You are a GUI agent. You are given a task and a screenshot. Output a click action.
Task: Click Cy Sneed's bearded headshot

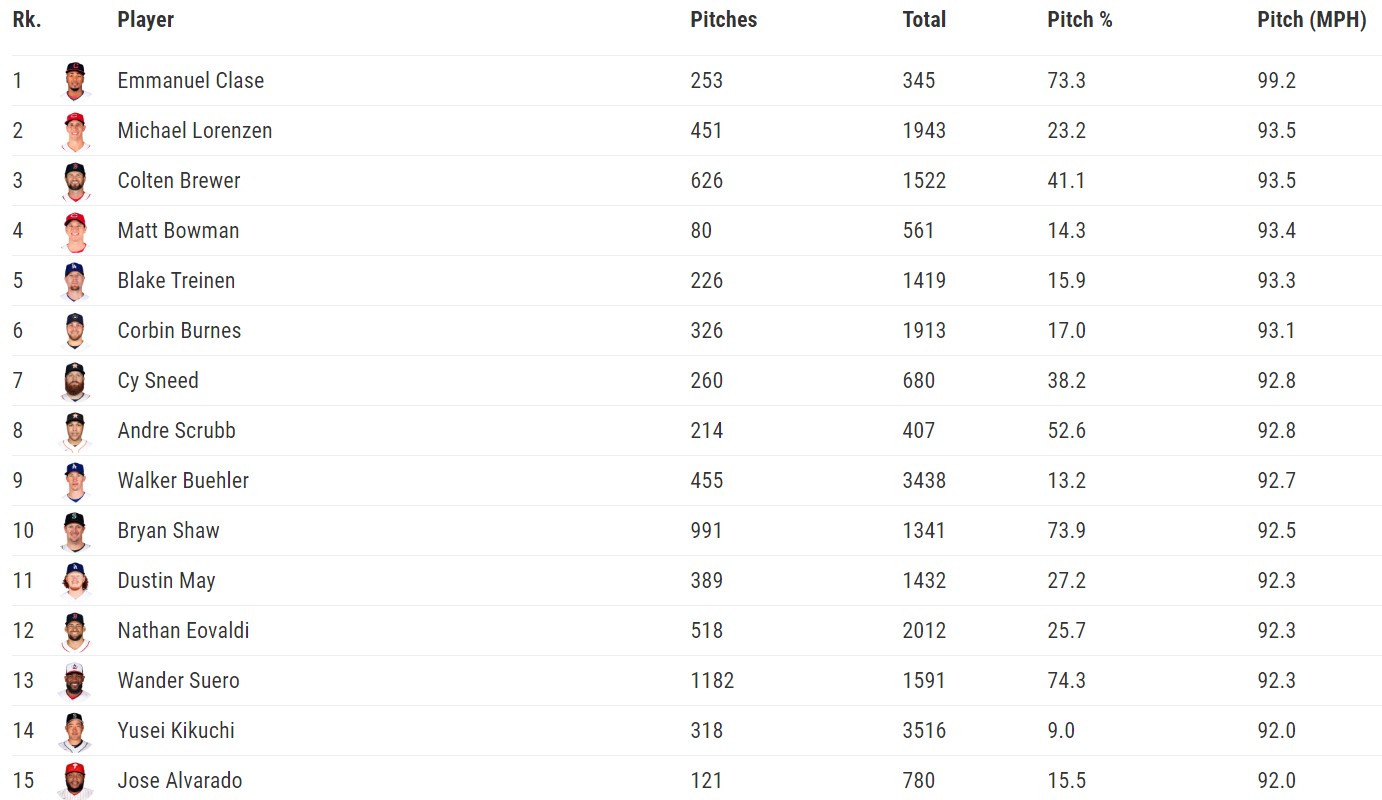[x=75, y=381]
